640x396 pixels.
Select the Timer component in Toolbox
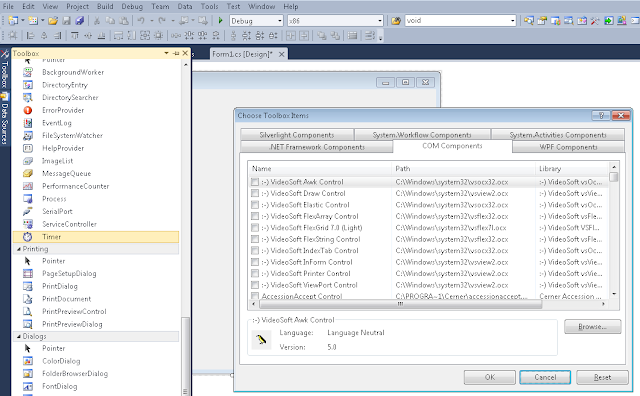click(96, 237)
